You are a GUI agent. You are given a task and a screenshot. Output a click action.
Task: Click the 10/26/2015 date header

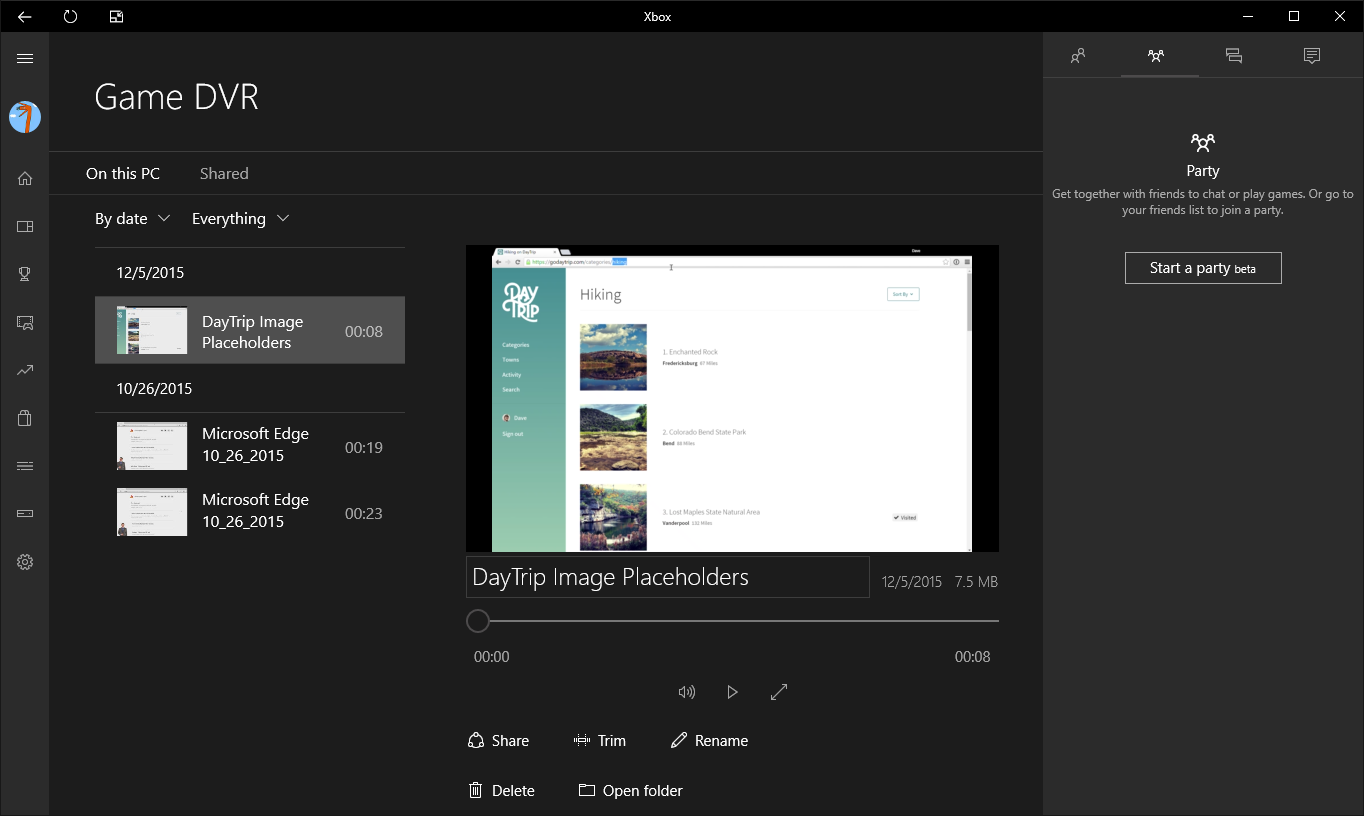[x=154, y=389]
